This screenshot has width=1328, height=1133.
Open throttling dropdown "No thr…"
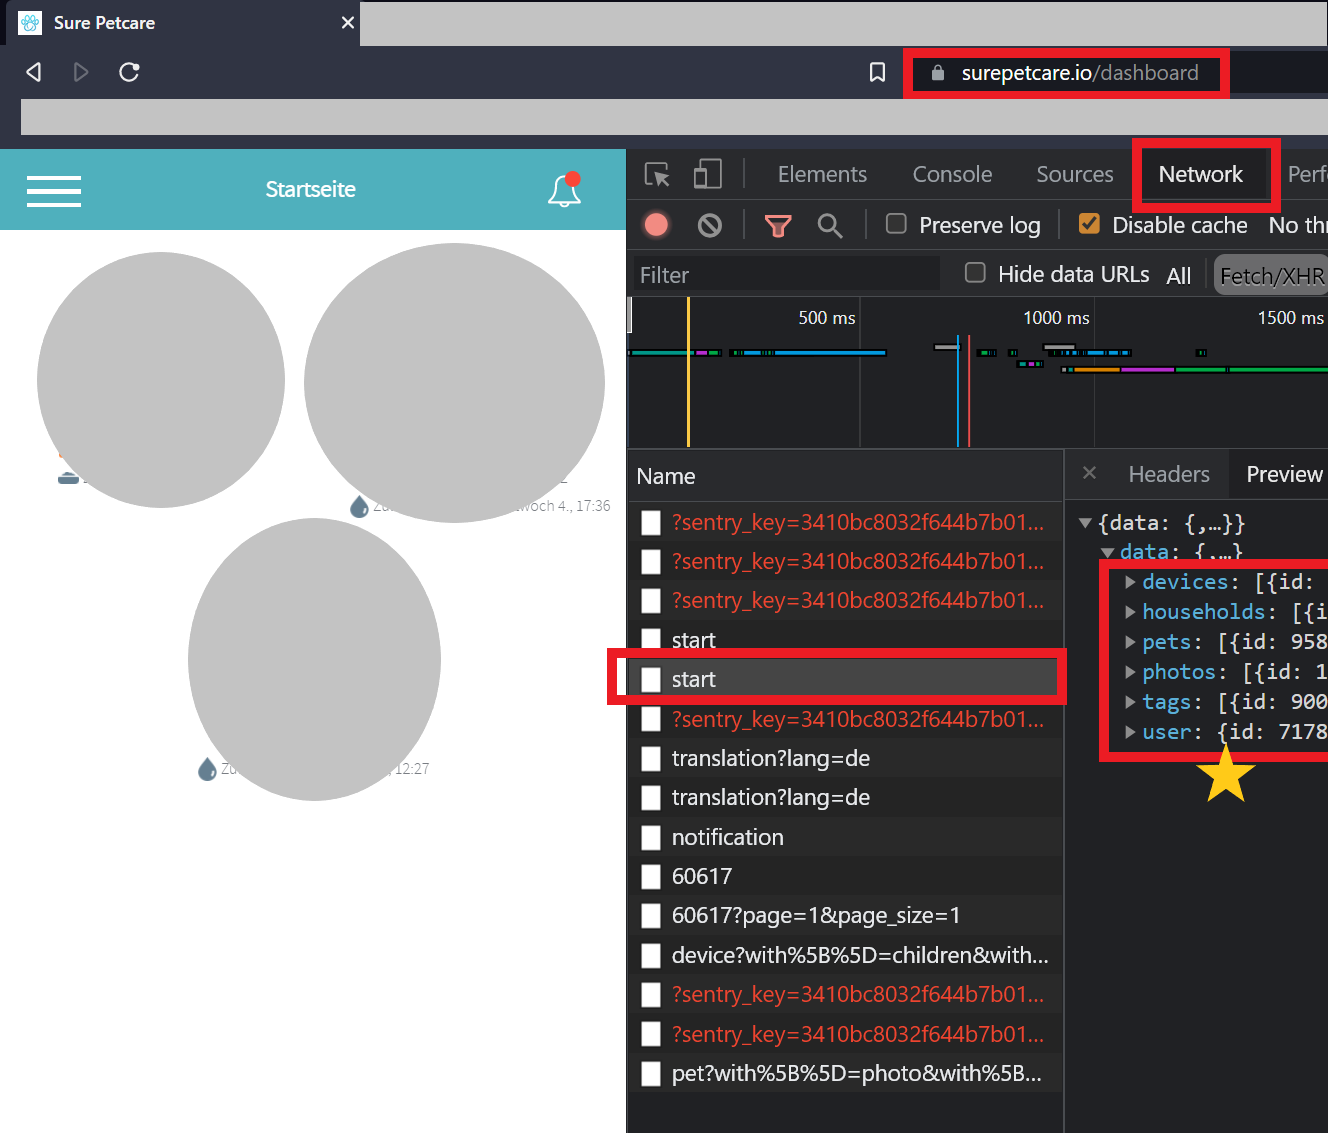pyautogui.click(x=1297, y=225)
